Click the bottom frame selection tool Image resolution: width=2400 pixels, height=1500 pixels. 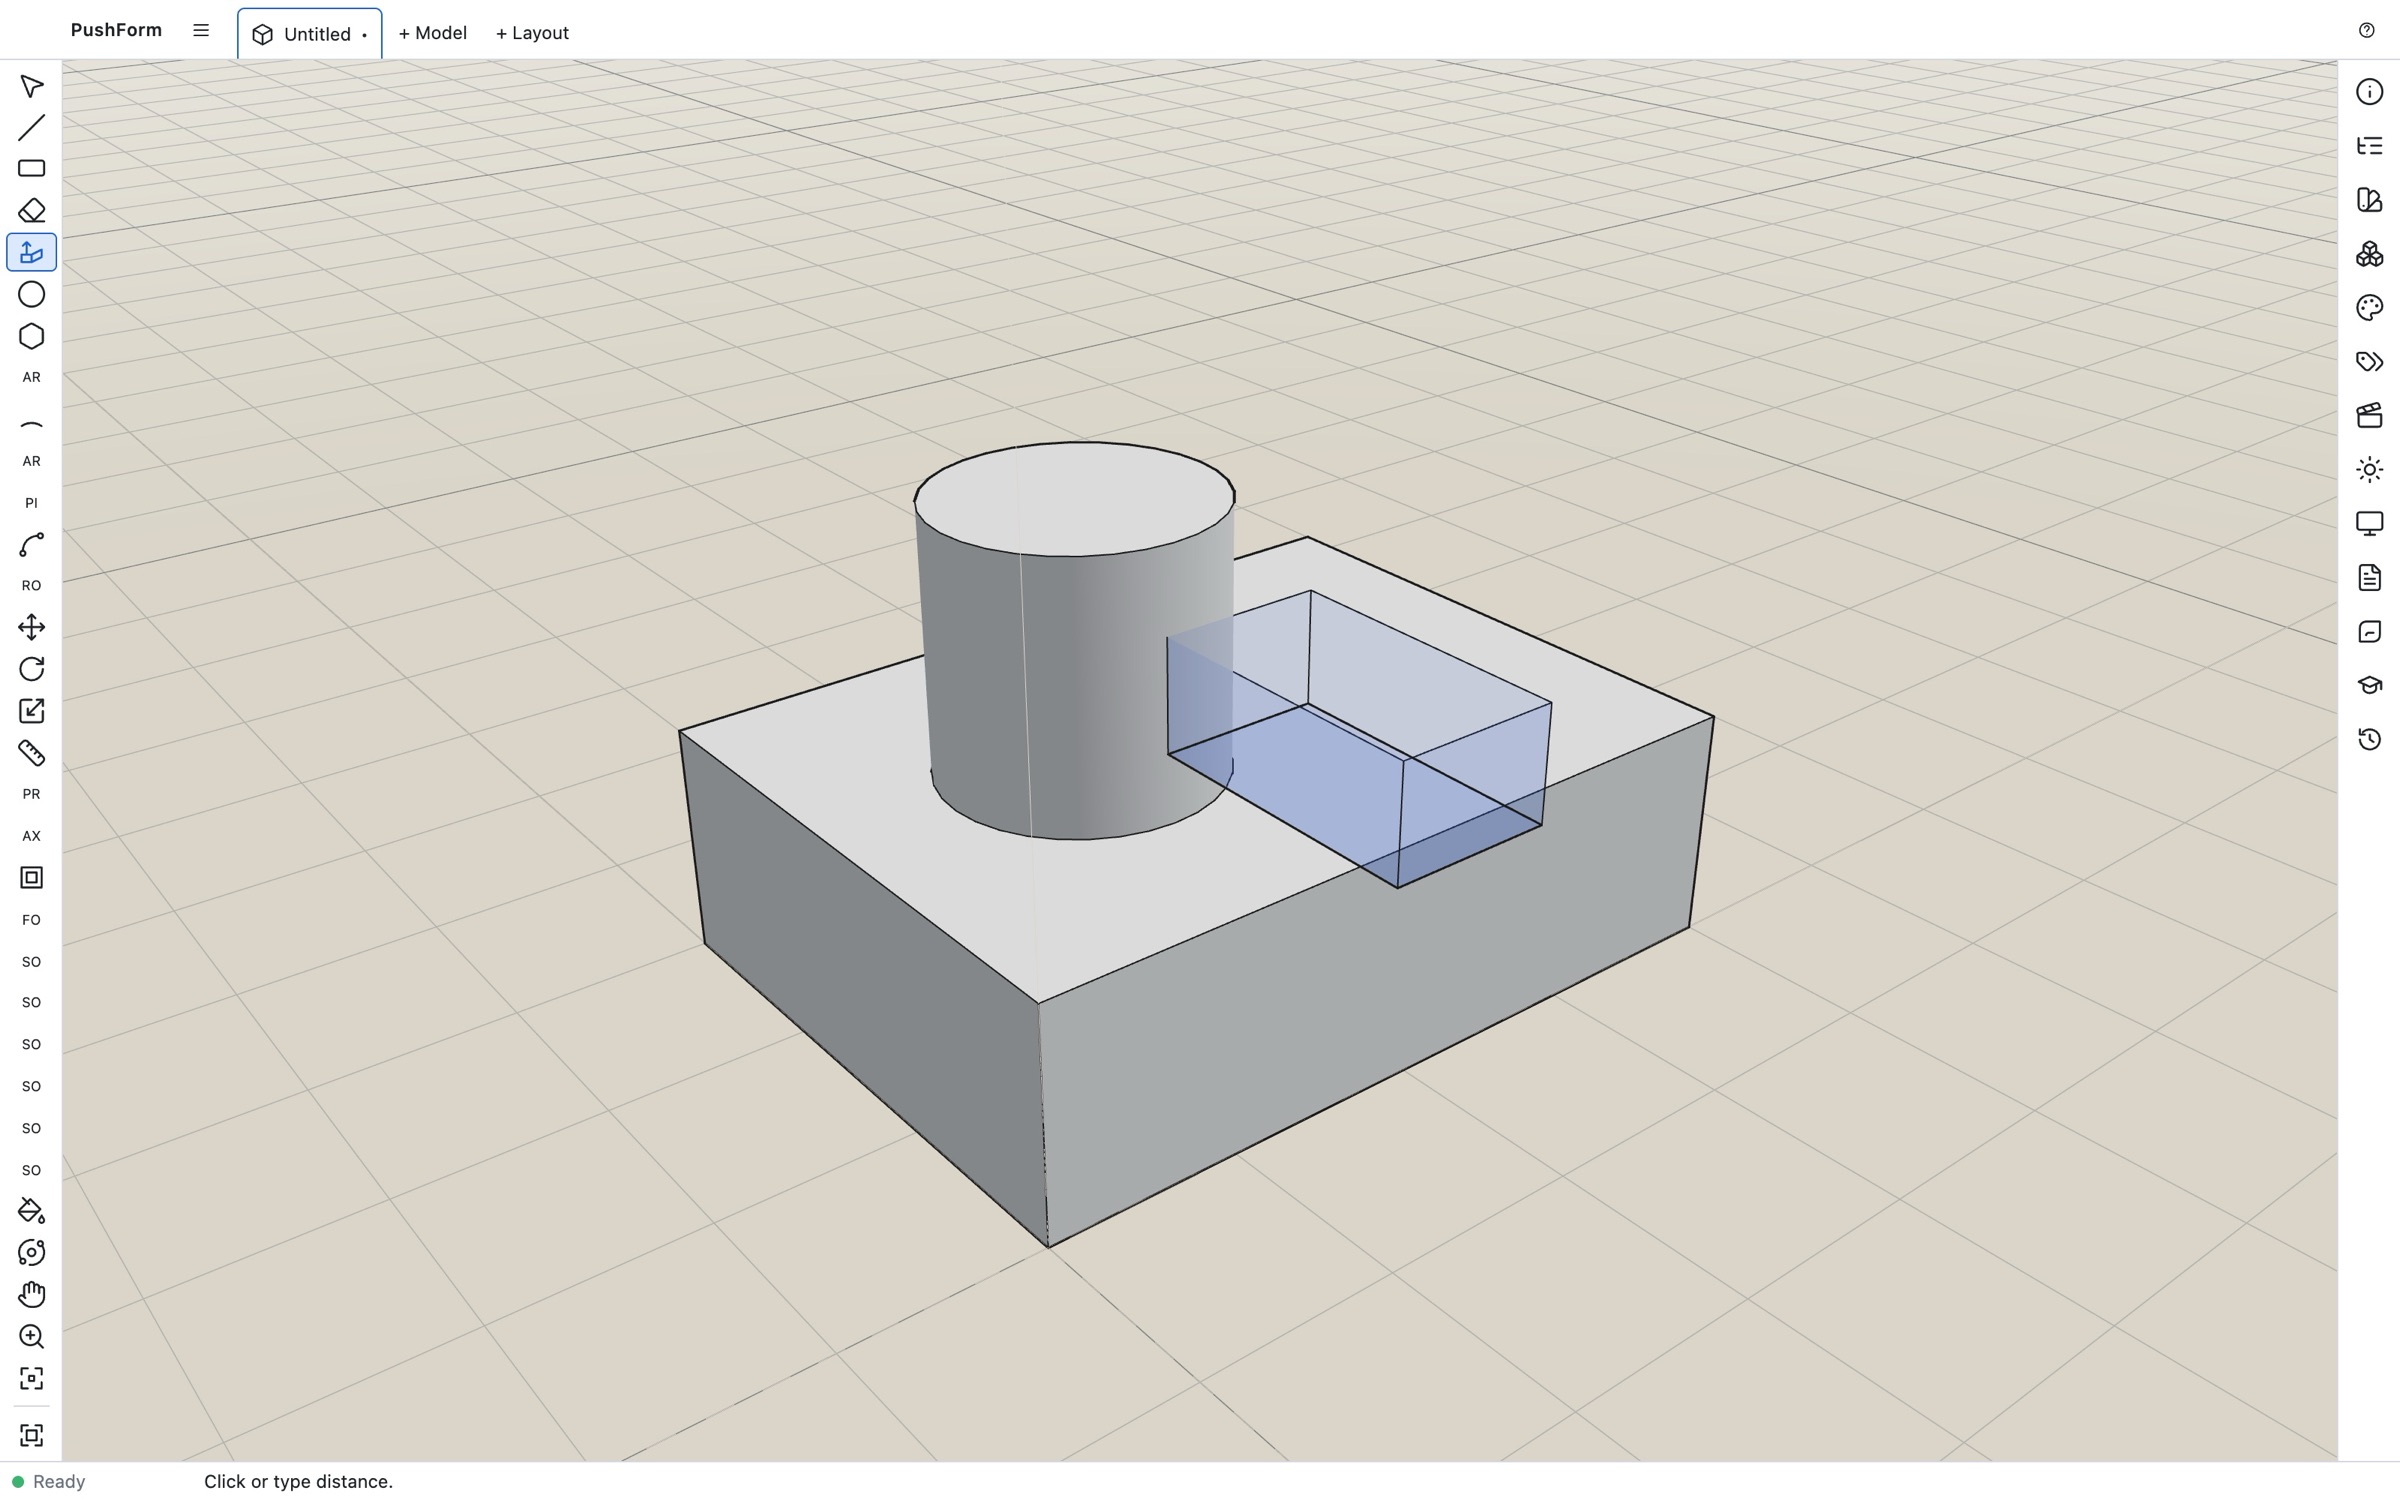coord(31,1435)
